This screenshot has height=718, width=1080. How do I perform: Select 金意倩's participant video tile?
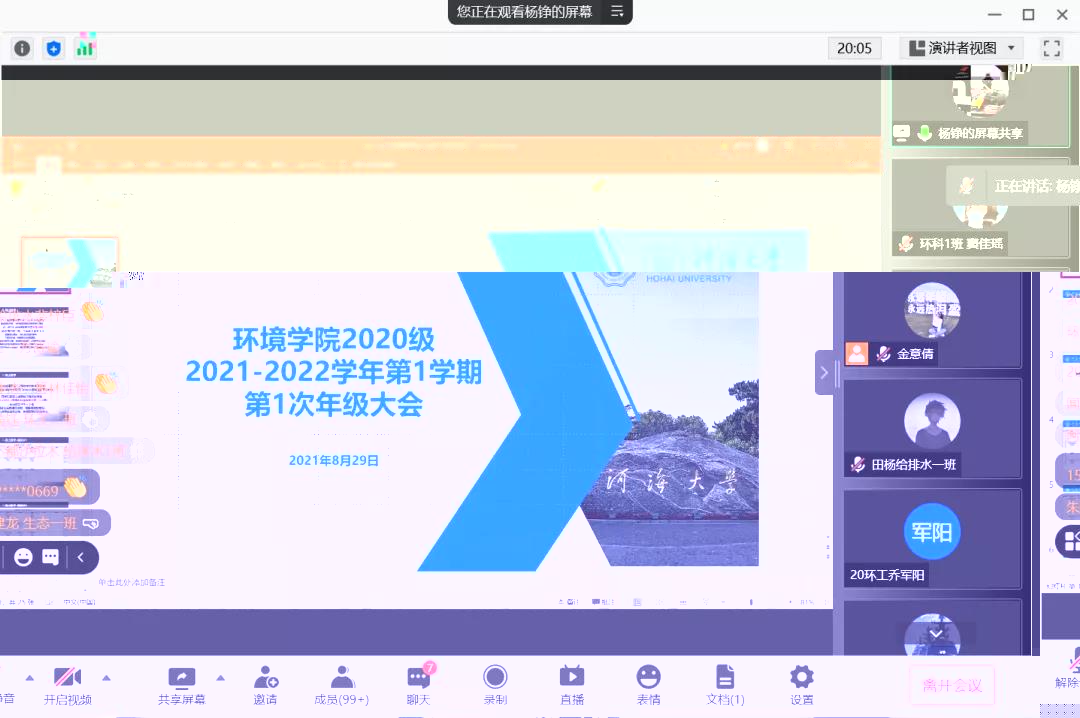click(932, 320)
